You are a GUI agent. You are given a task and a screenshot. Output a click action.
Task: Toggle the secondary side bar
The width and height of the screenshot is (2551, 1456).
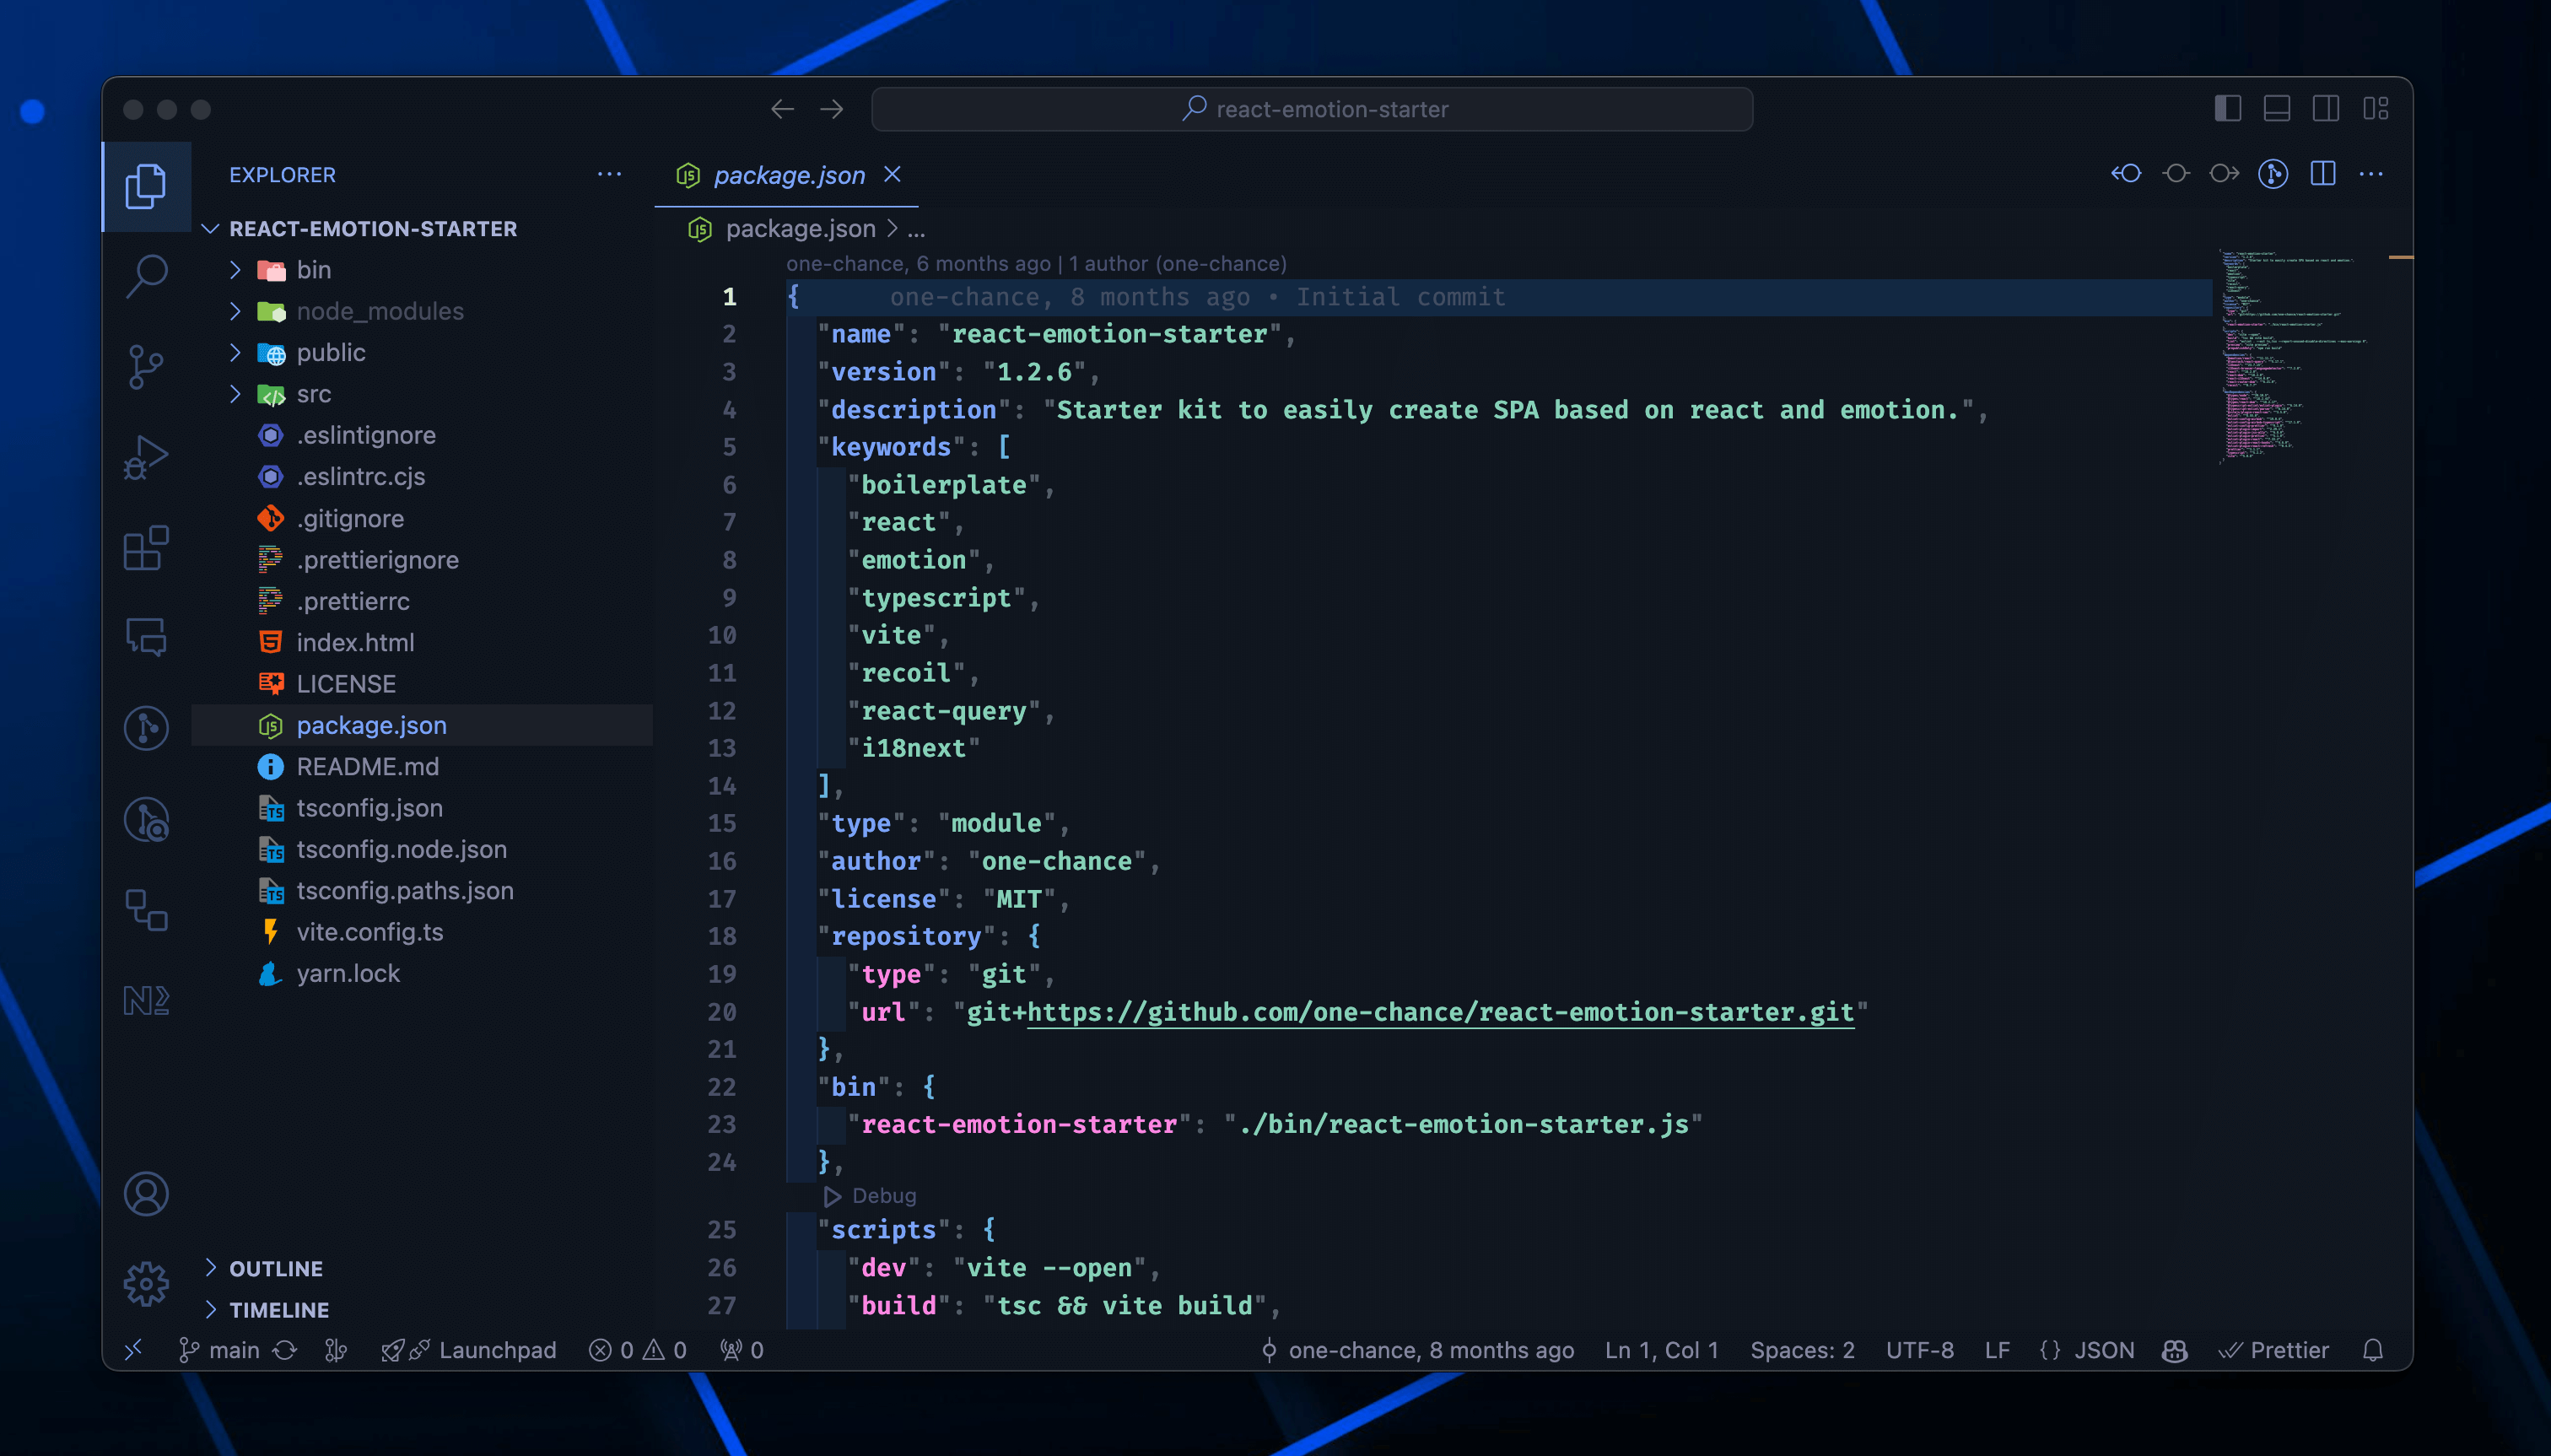point(2325,108)
